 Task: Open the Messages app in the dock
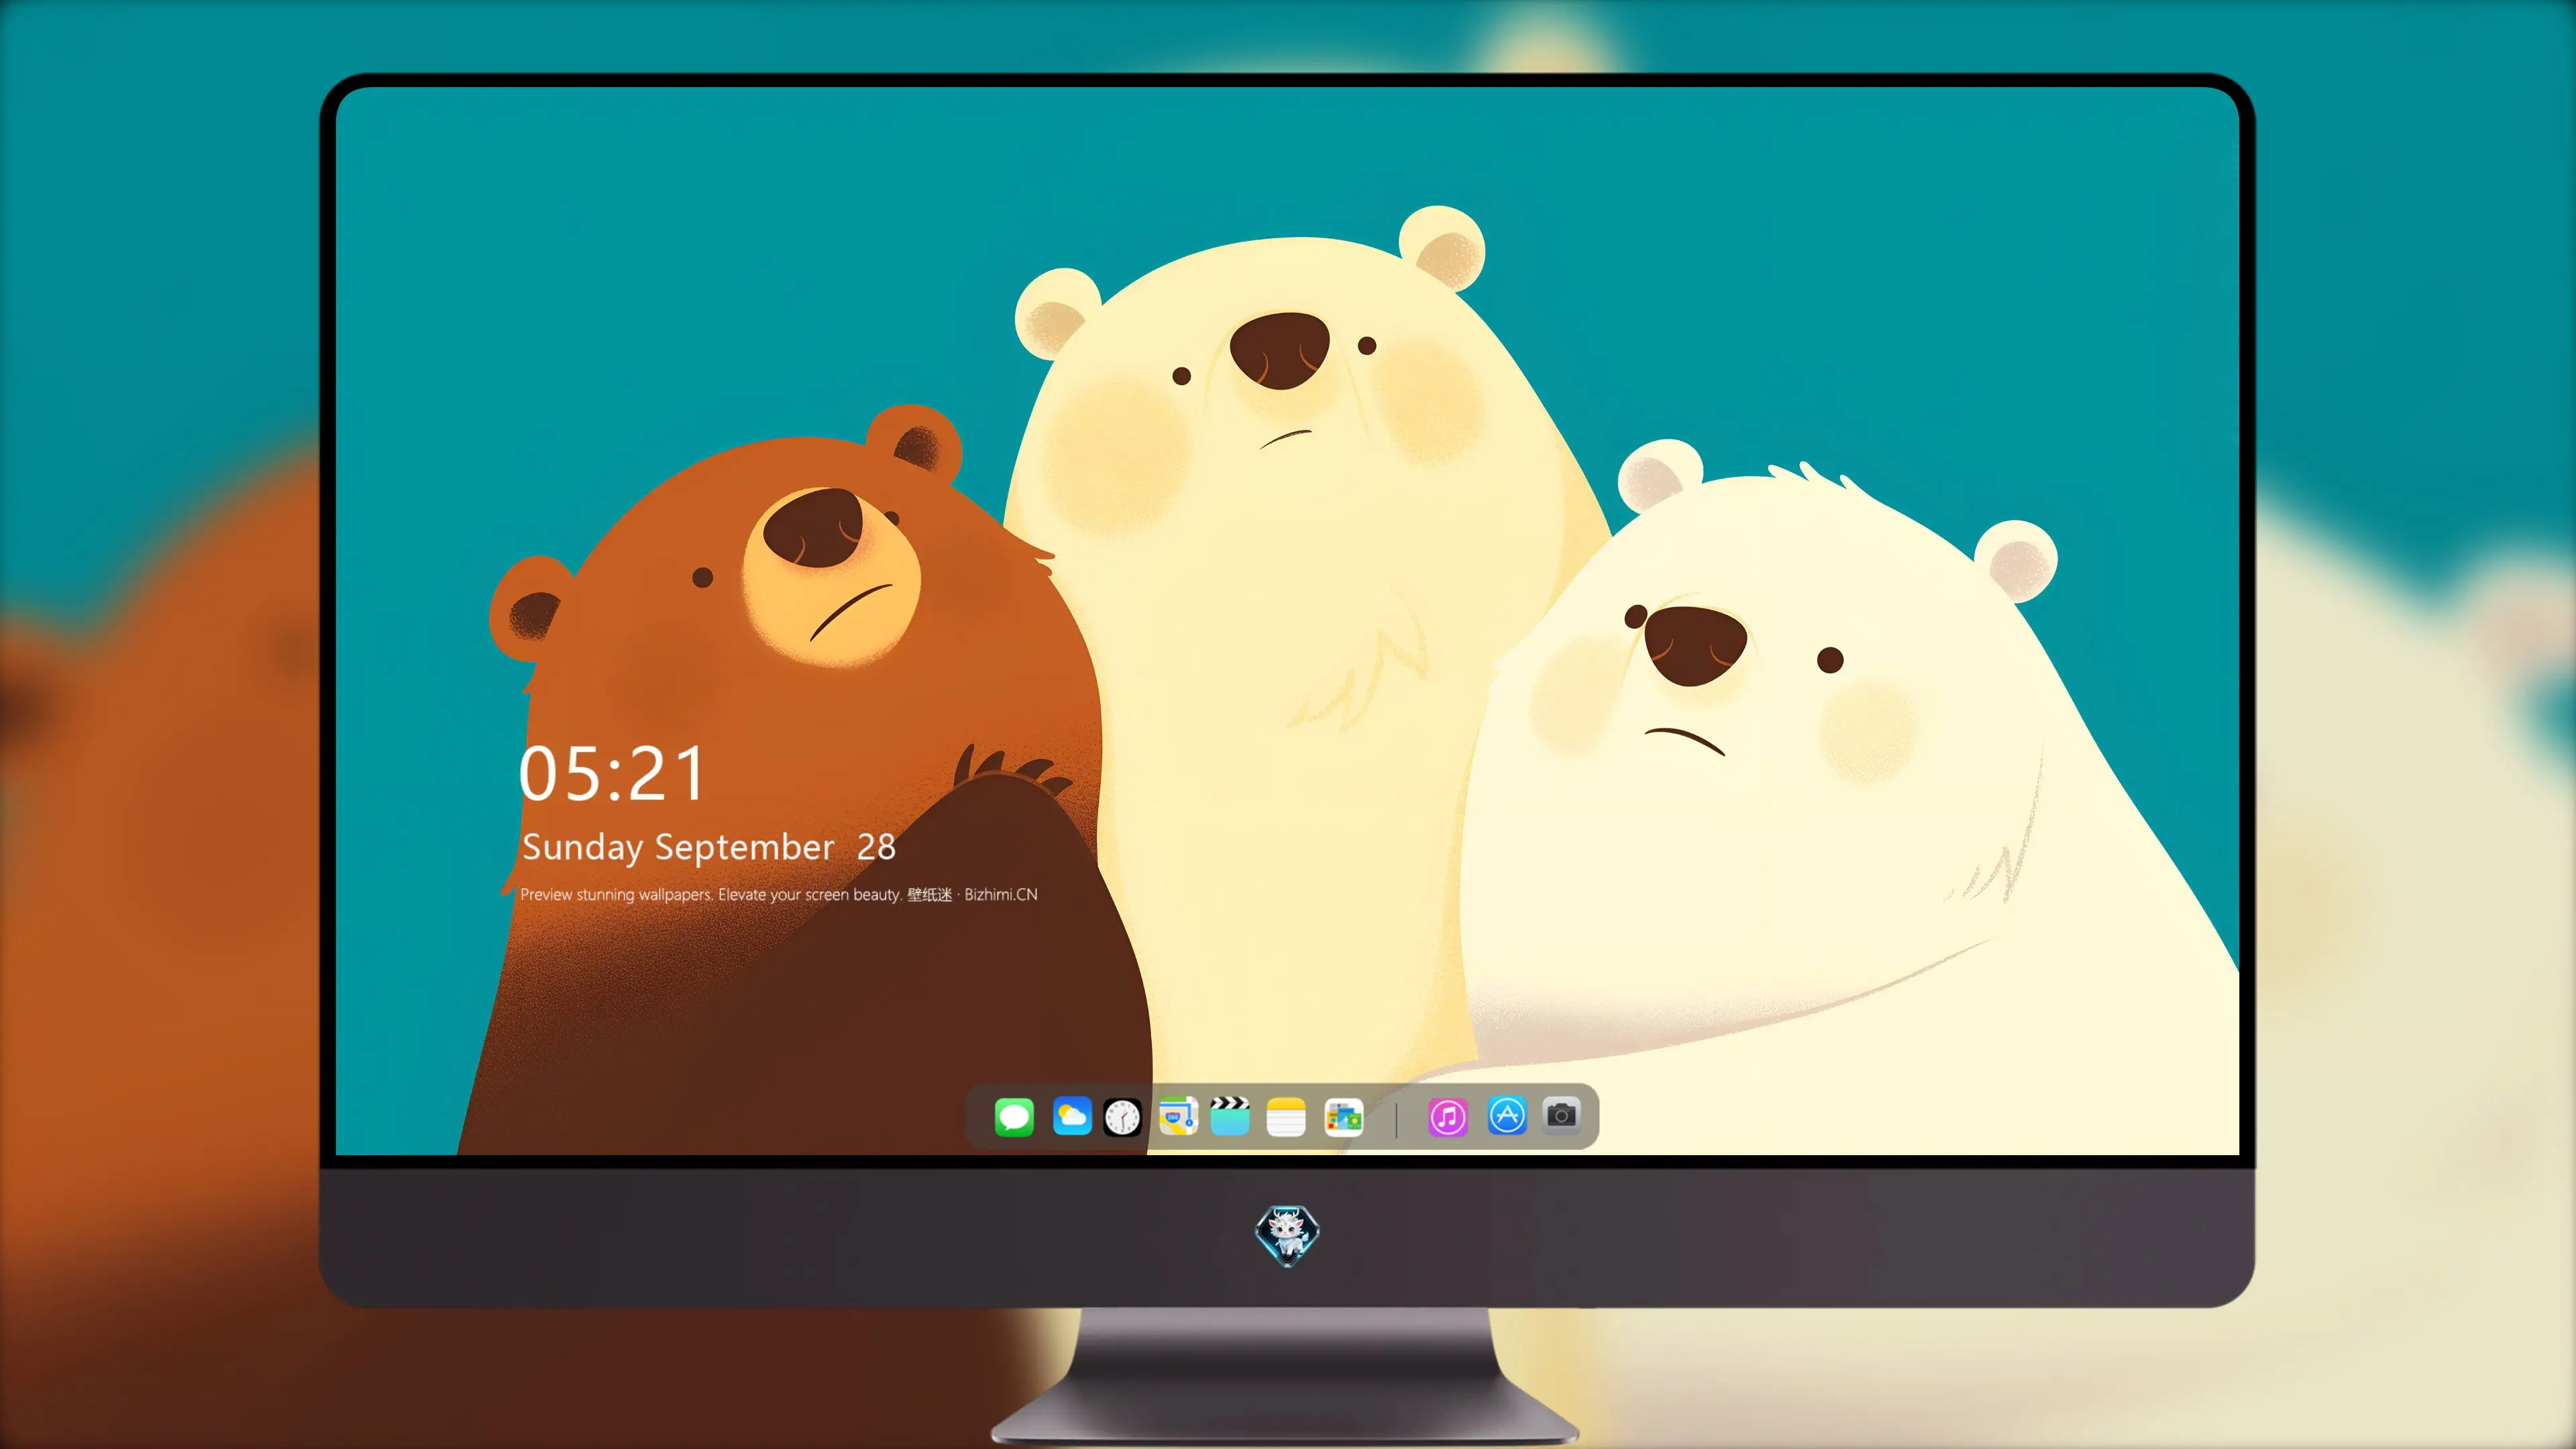pos(1014,1117)
